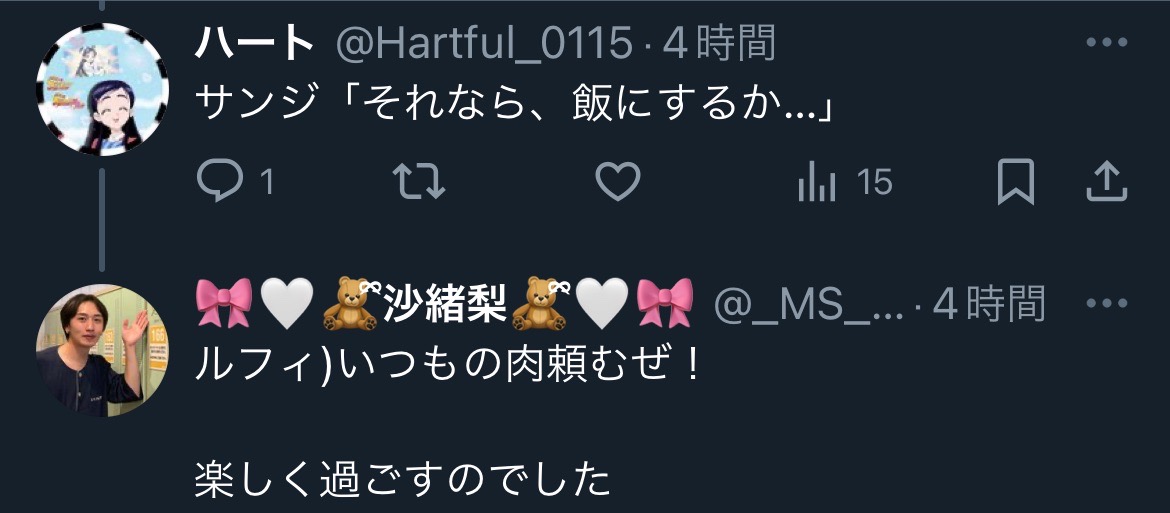Open the three-dot menu on 沙緒梨's reply
The height and width of the screenshot is (513, 1170).
pyautogui.click(x=1106, y=303)
